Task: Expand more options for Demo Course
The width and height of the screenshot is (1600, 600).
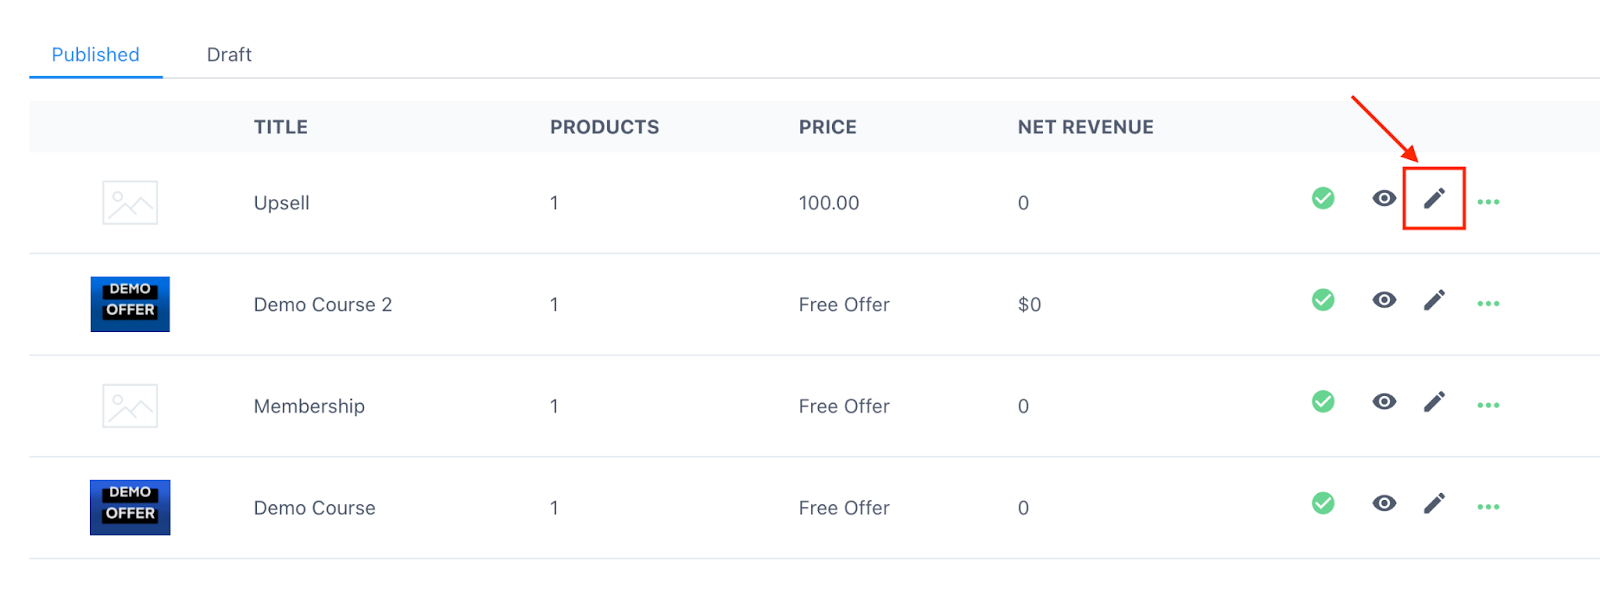Action: [x=1488, y=507]
